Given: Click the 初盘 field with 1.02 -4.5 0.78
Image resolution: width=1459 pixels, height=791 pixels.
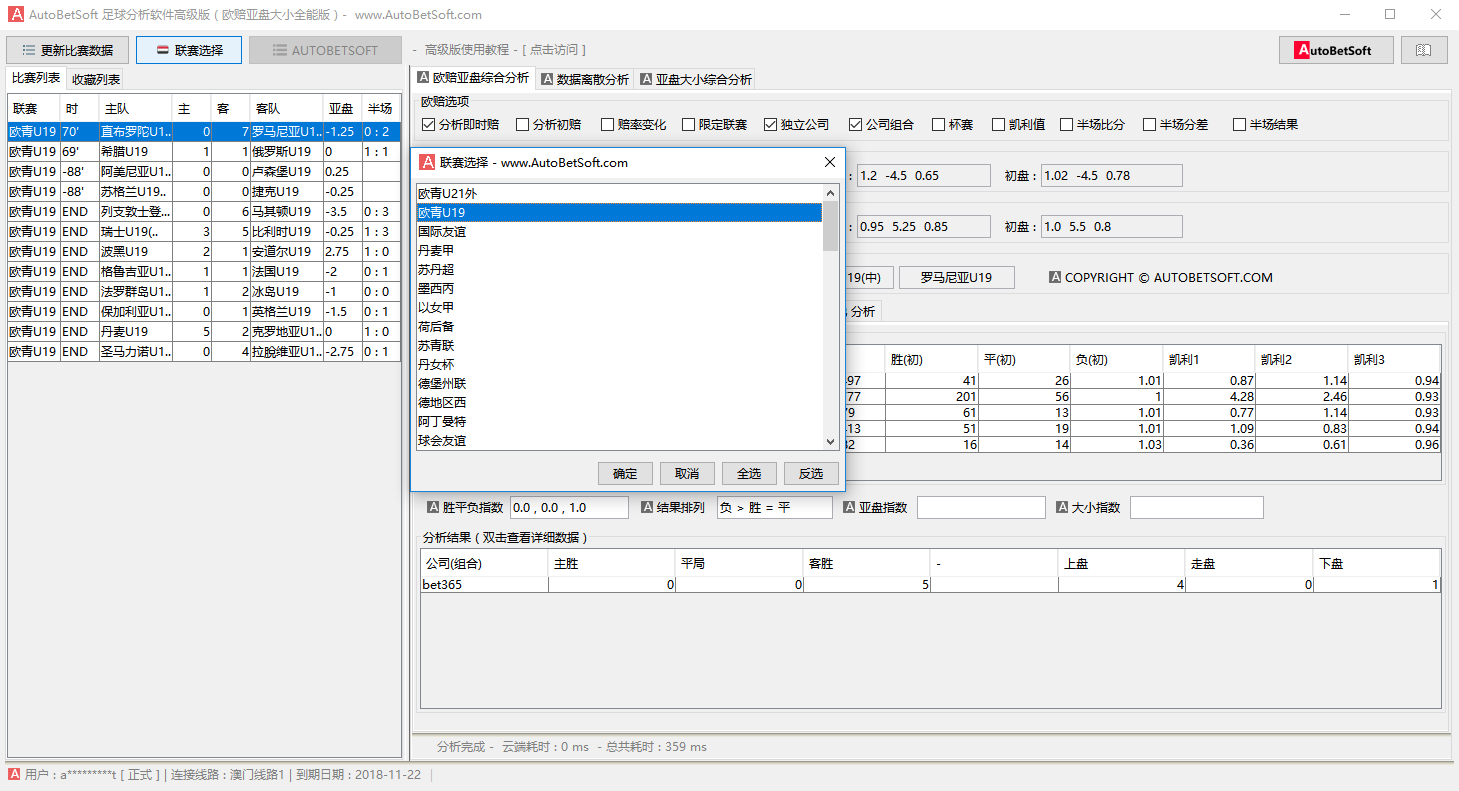Looking at the screenshot, I should point(1111,176).
